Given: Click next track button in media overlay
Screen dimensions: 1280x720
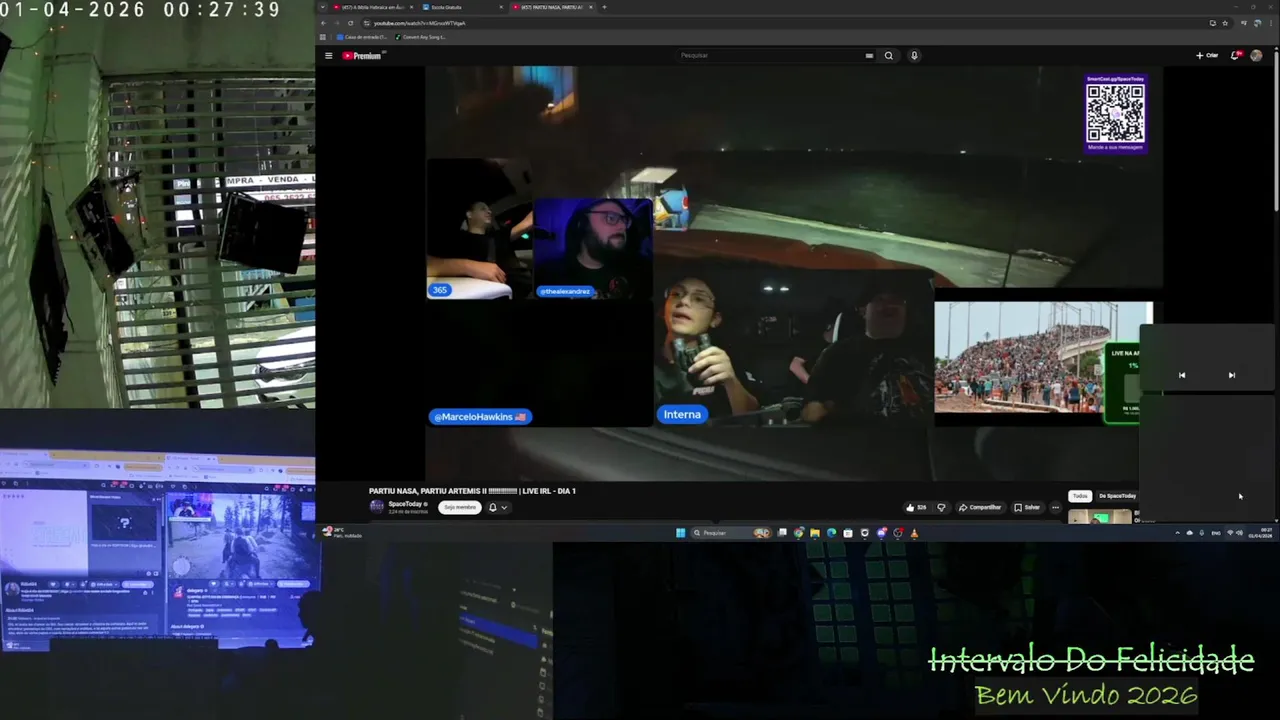Looking at the screenshot, I should tap(1232, 375).
